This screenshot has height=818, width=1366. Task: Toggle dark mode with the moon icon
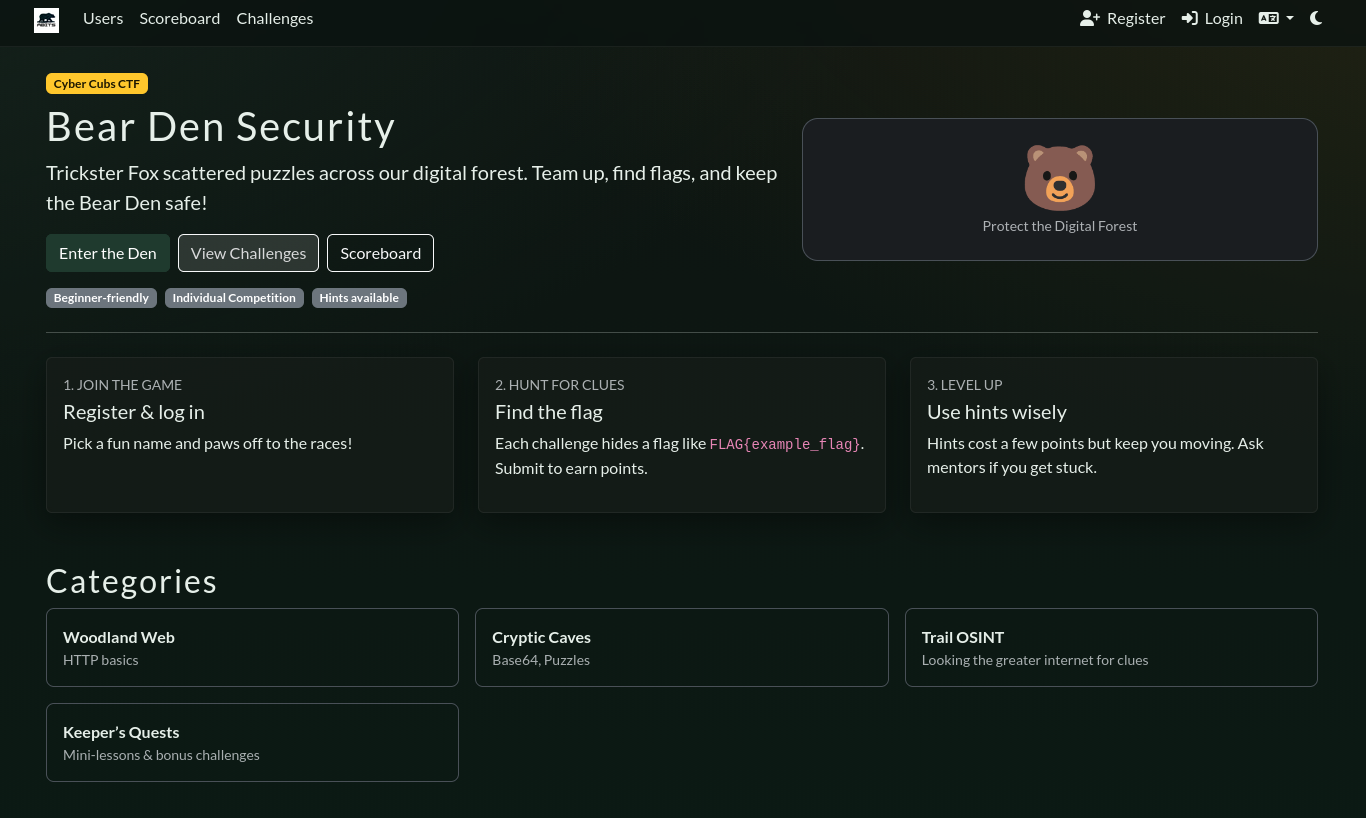coord(1316,18)
